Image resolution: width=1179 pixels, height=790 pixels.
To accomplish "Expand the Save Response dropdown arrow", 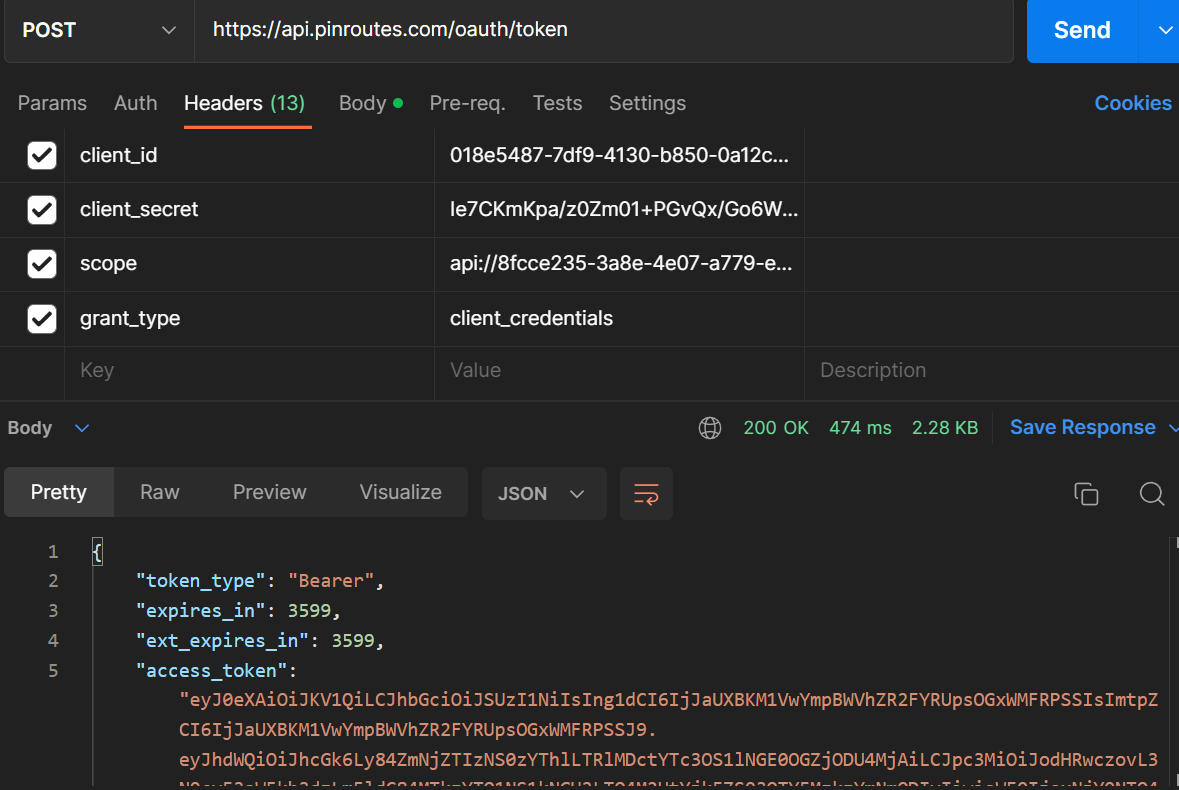I will point(1172,427).
